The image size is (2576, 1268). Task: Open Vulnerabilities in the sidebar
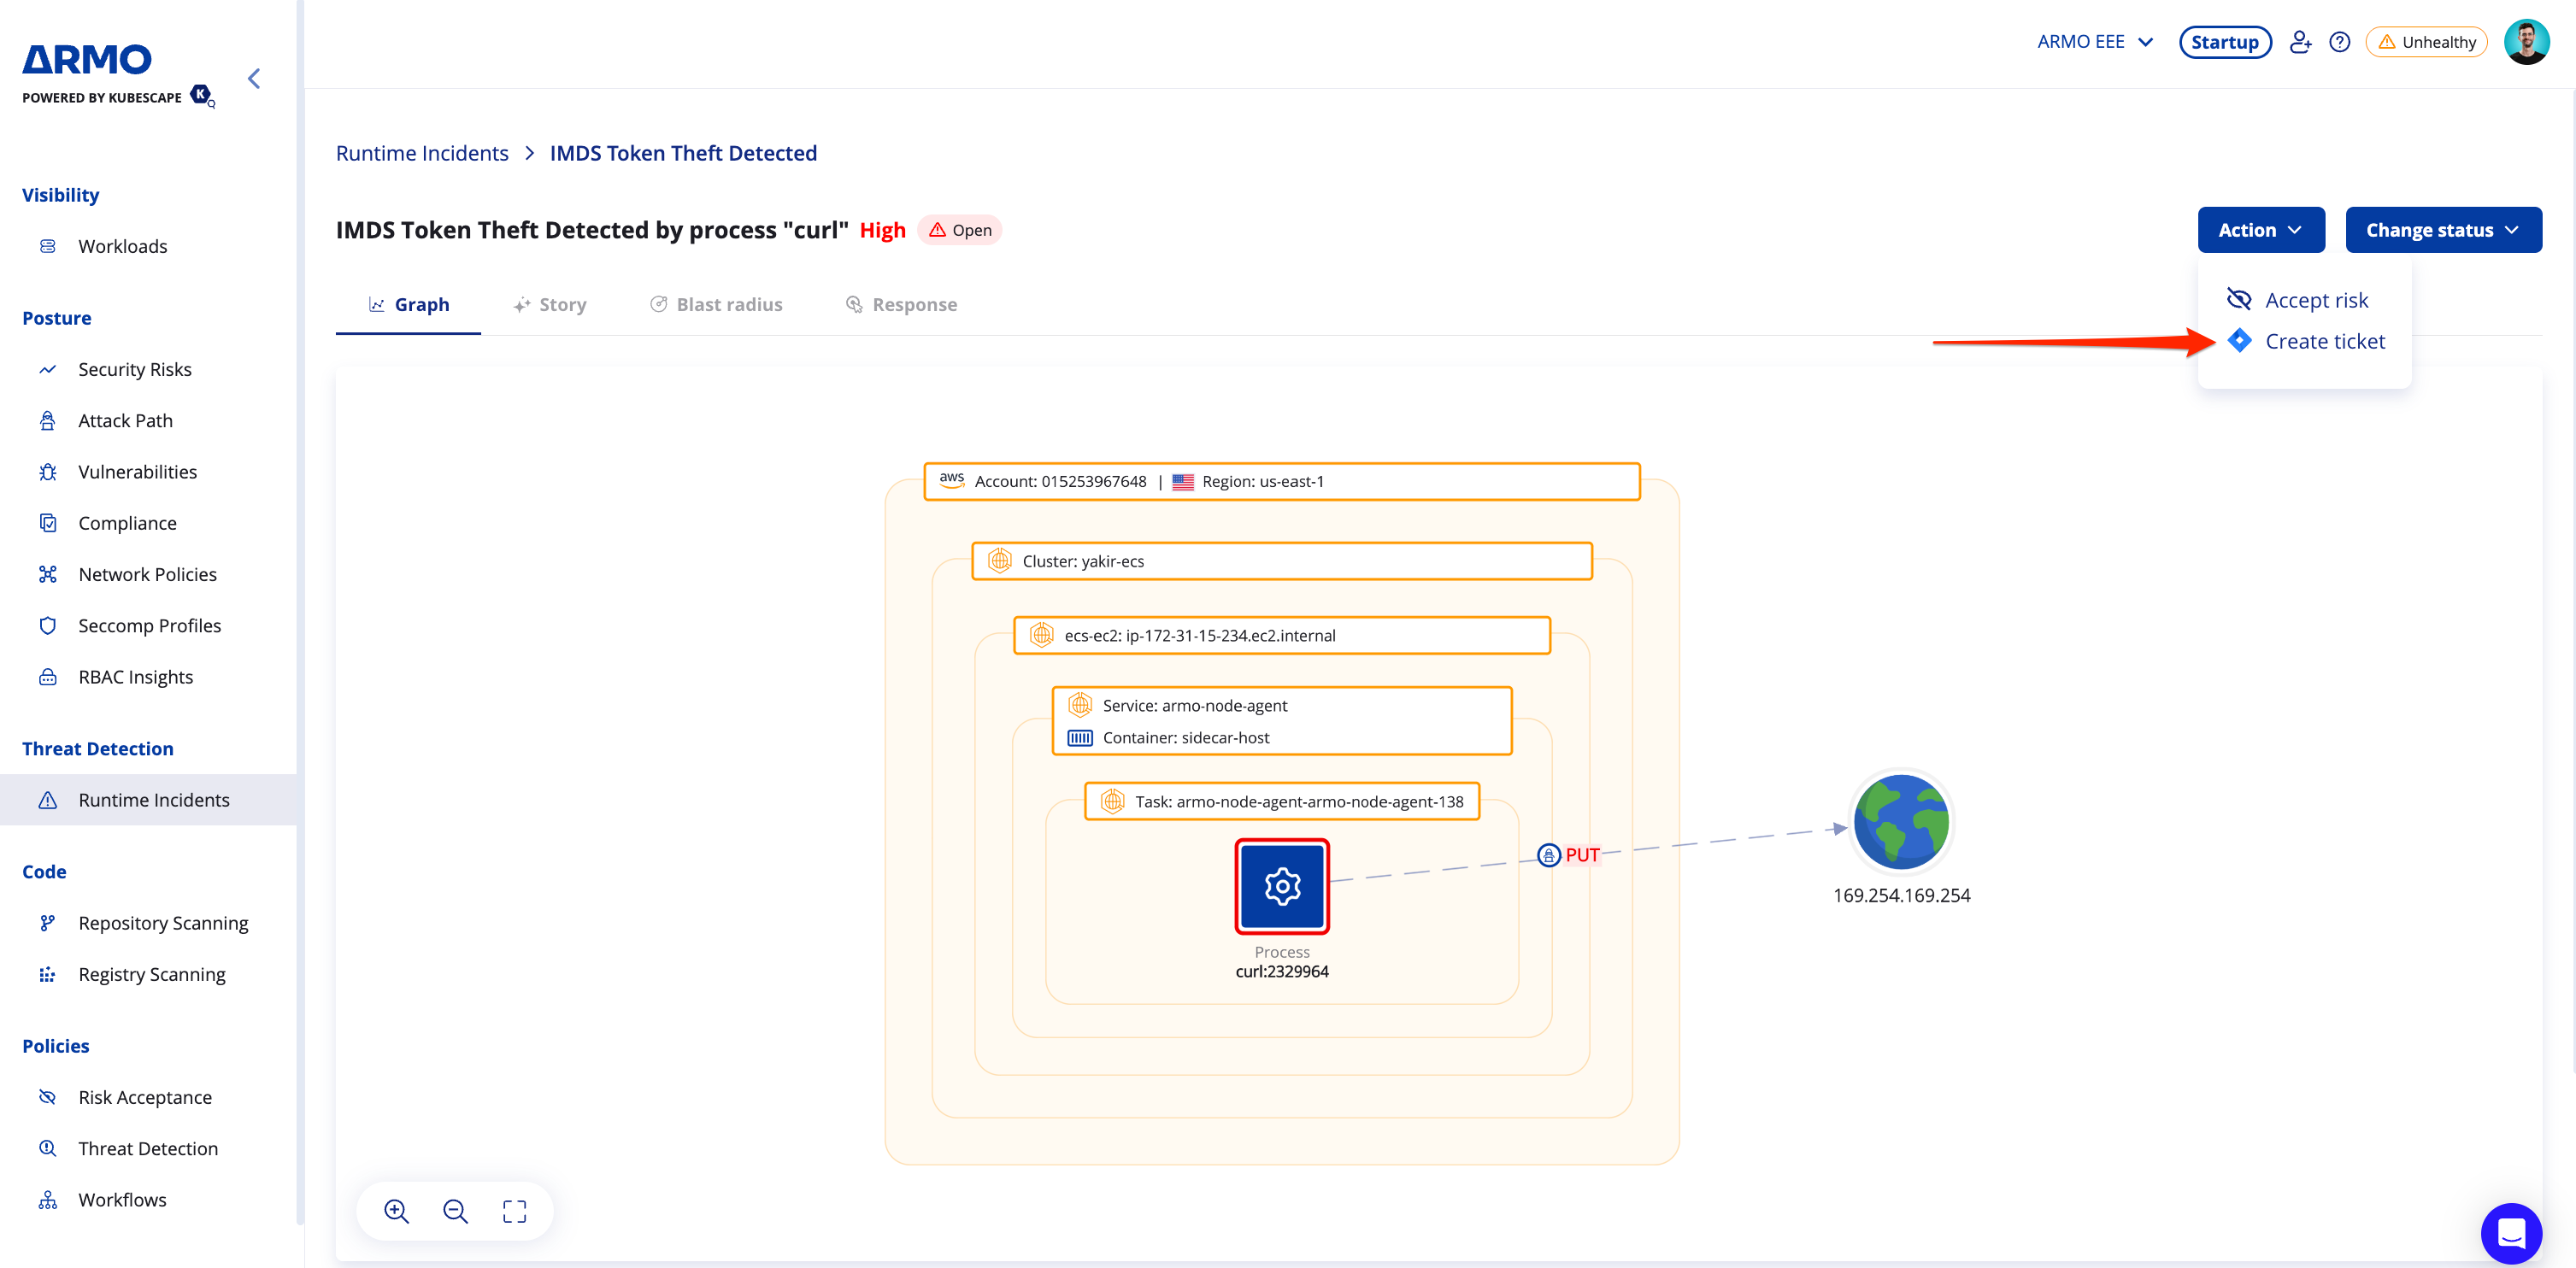coord(137,472)
